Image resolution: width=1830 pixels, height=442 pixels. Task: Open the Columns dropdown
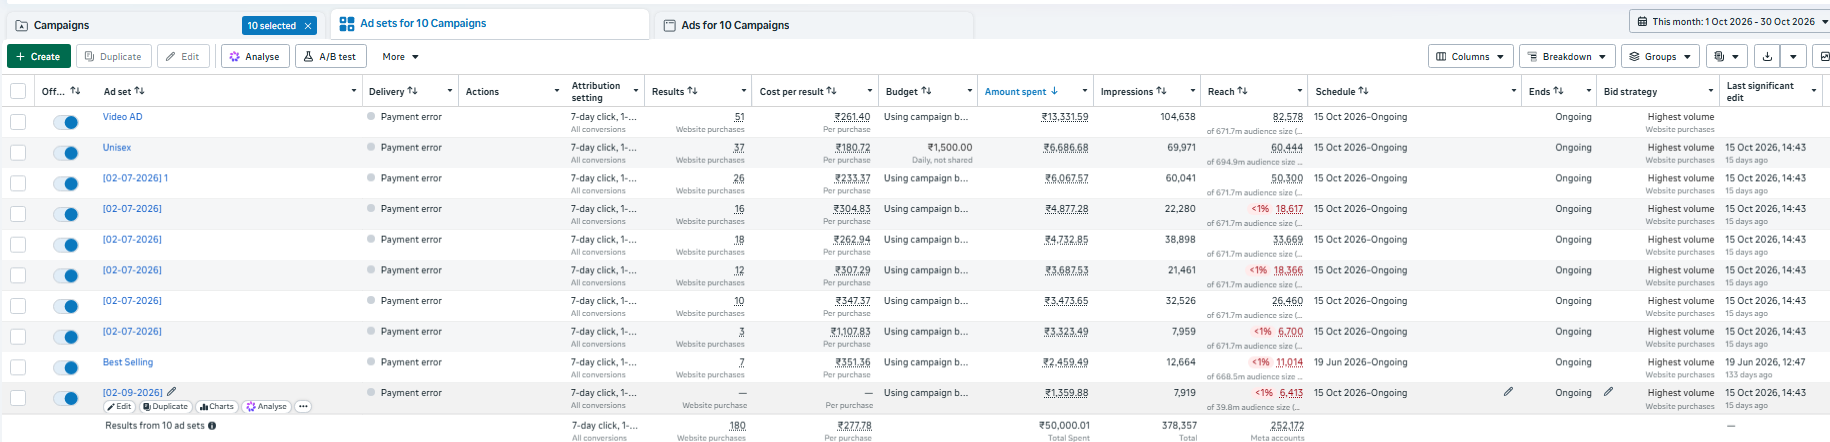coord(1470,57)
